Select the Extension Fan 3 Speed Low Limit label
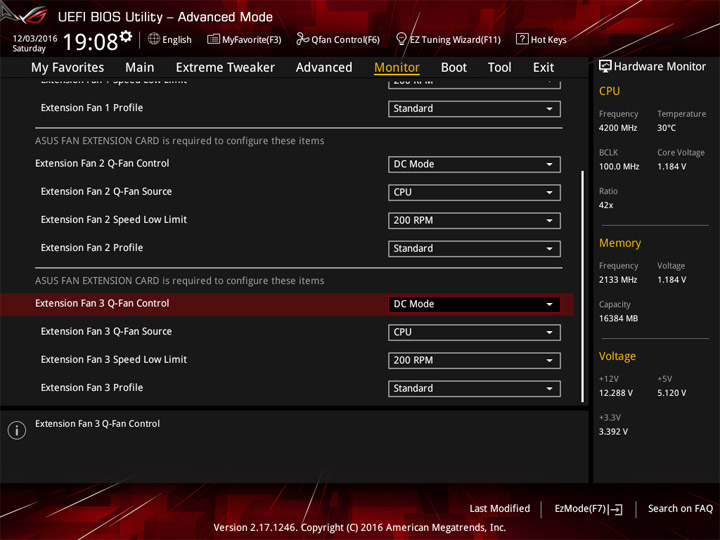 (113, 360)
